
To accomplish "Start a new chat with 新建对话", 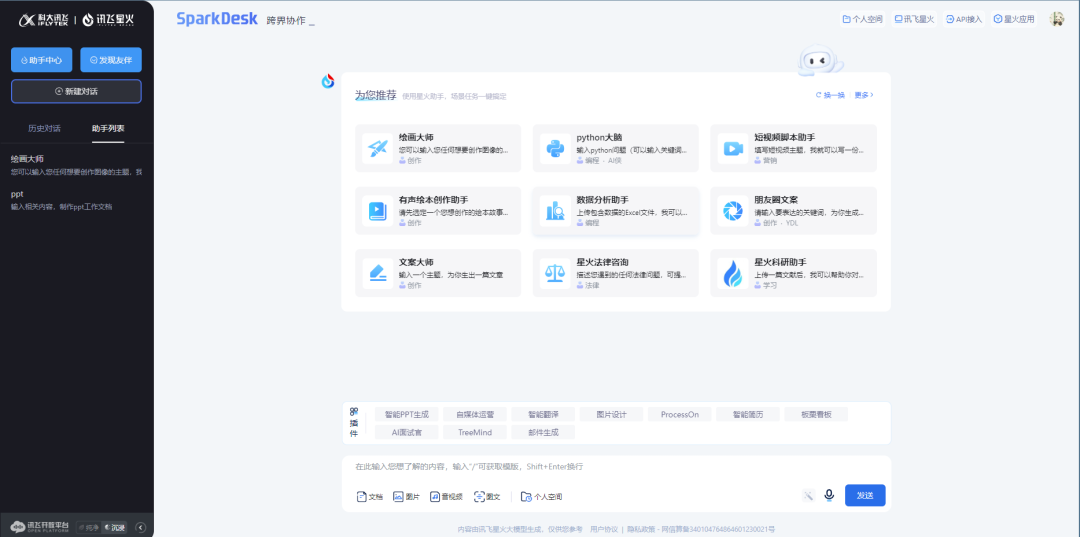I will pos(76,91).
